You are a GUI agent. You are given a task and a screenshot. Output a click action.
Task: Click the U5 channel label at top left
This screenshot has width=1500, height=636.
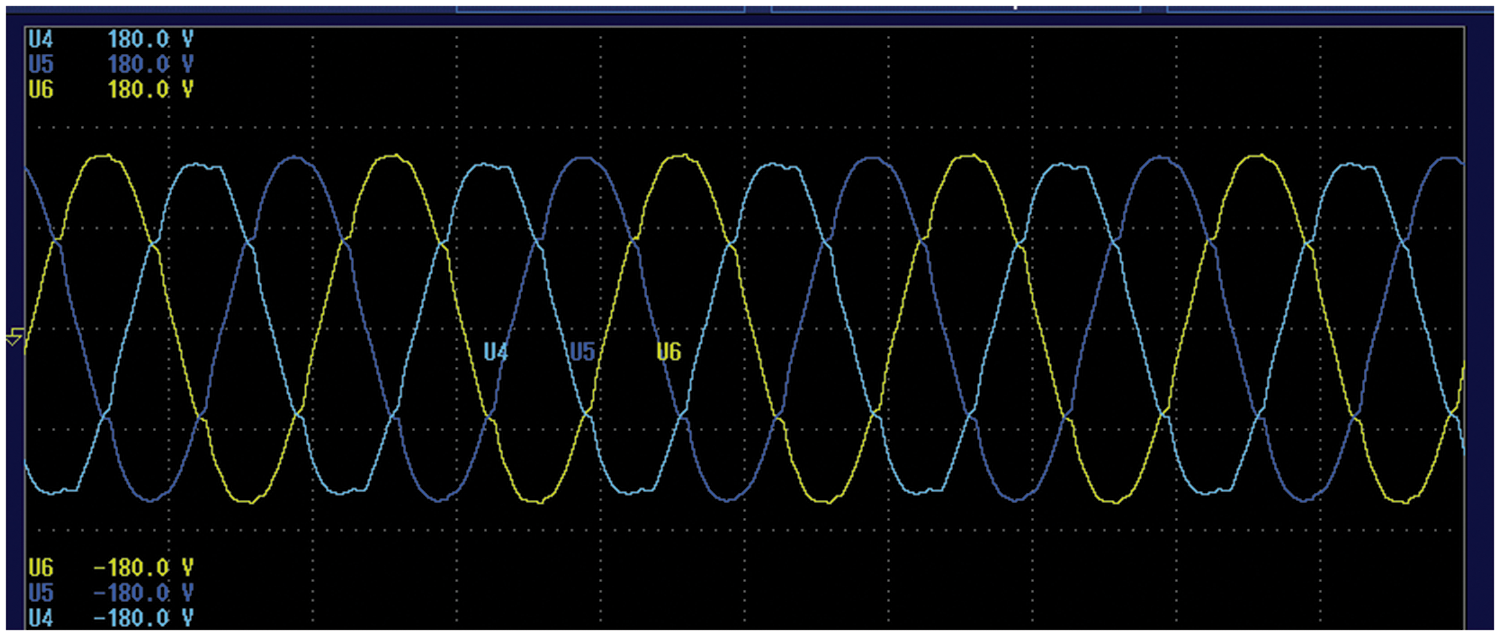coord(41,65)
